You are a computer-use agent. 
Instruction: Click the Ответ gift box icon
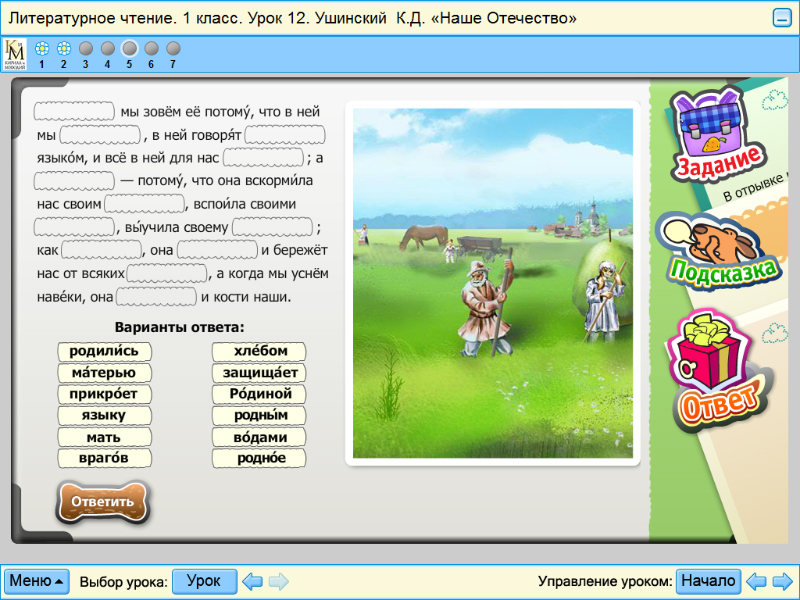pyautogui.click(x=718, y=368)
